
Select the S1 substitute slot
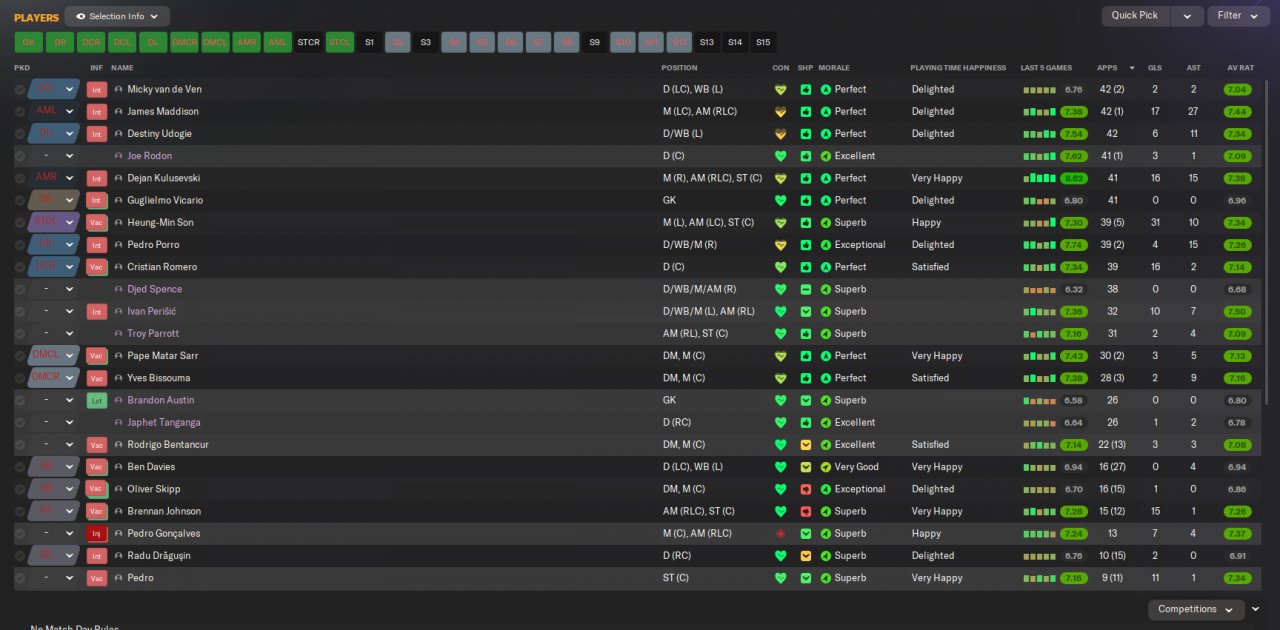click(369, 43)
